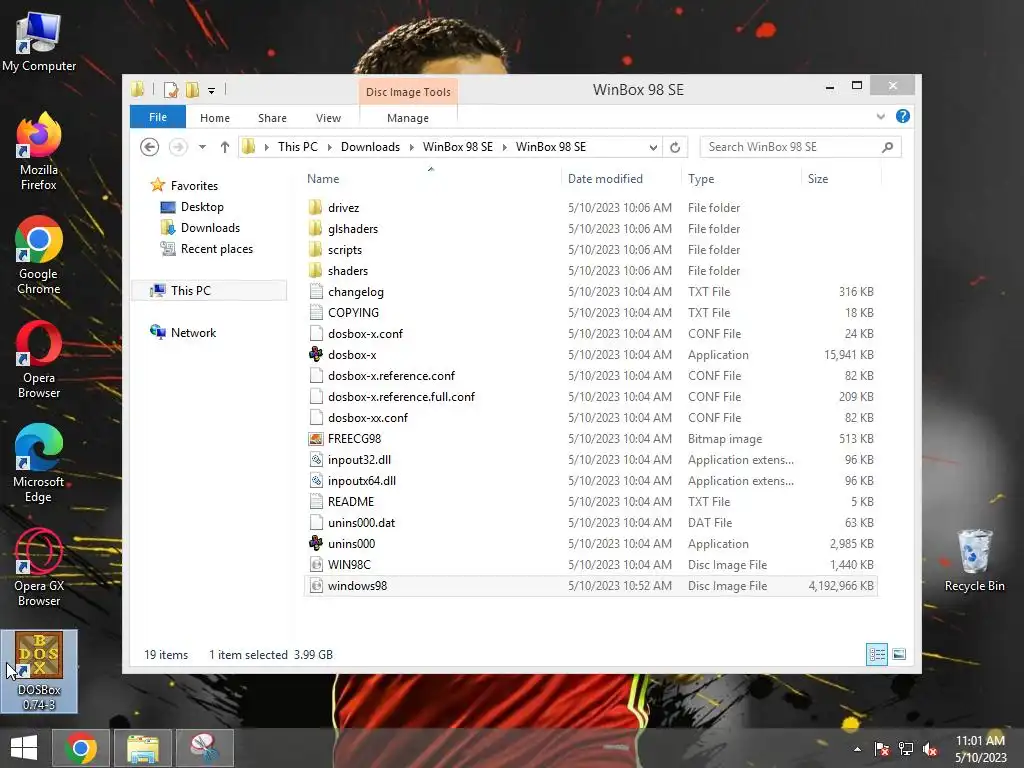Image resolution: width=1024 pixels, height=768 pixels.
Task: Select the WIN98C disc image file
Action: click(x=590, y=564)
